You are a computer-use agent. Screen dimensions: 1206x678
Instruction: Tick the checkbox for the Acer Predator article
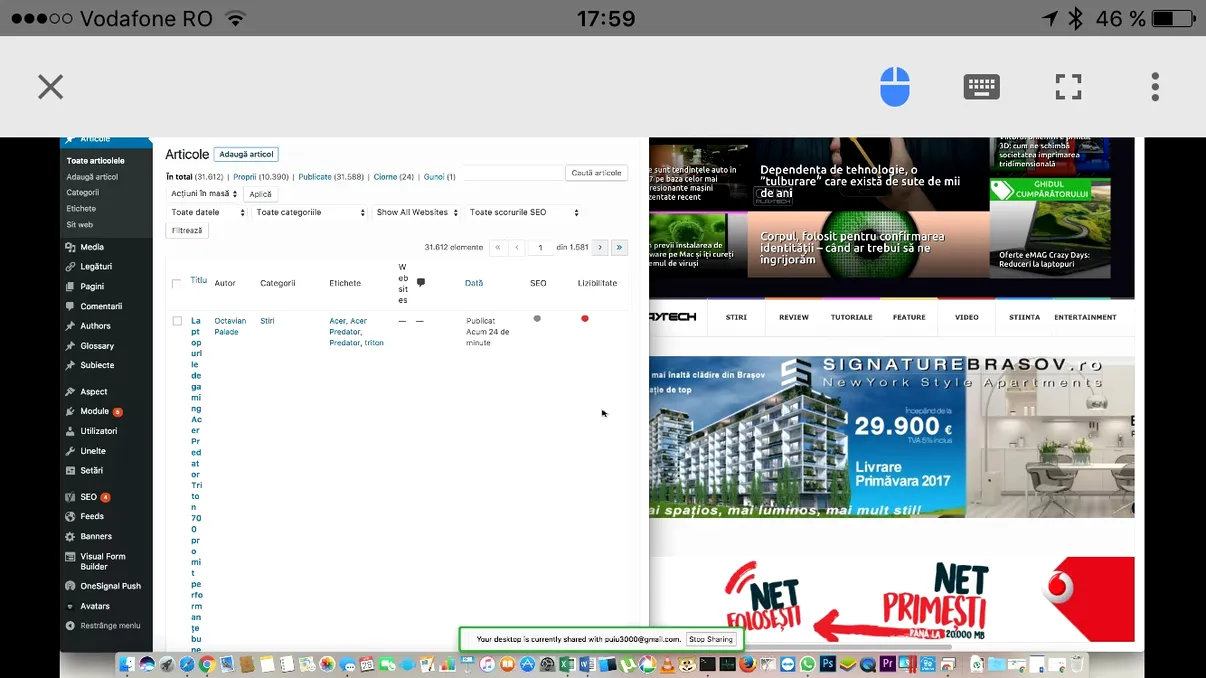[177, 321]
